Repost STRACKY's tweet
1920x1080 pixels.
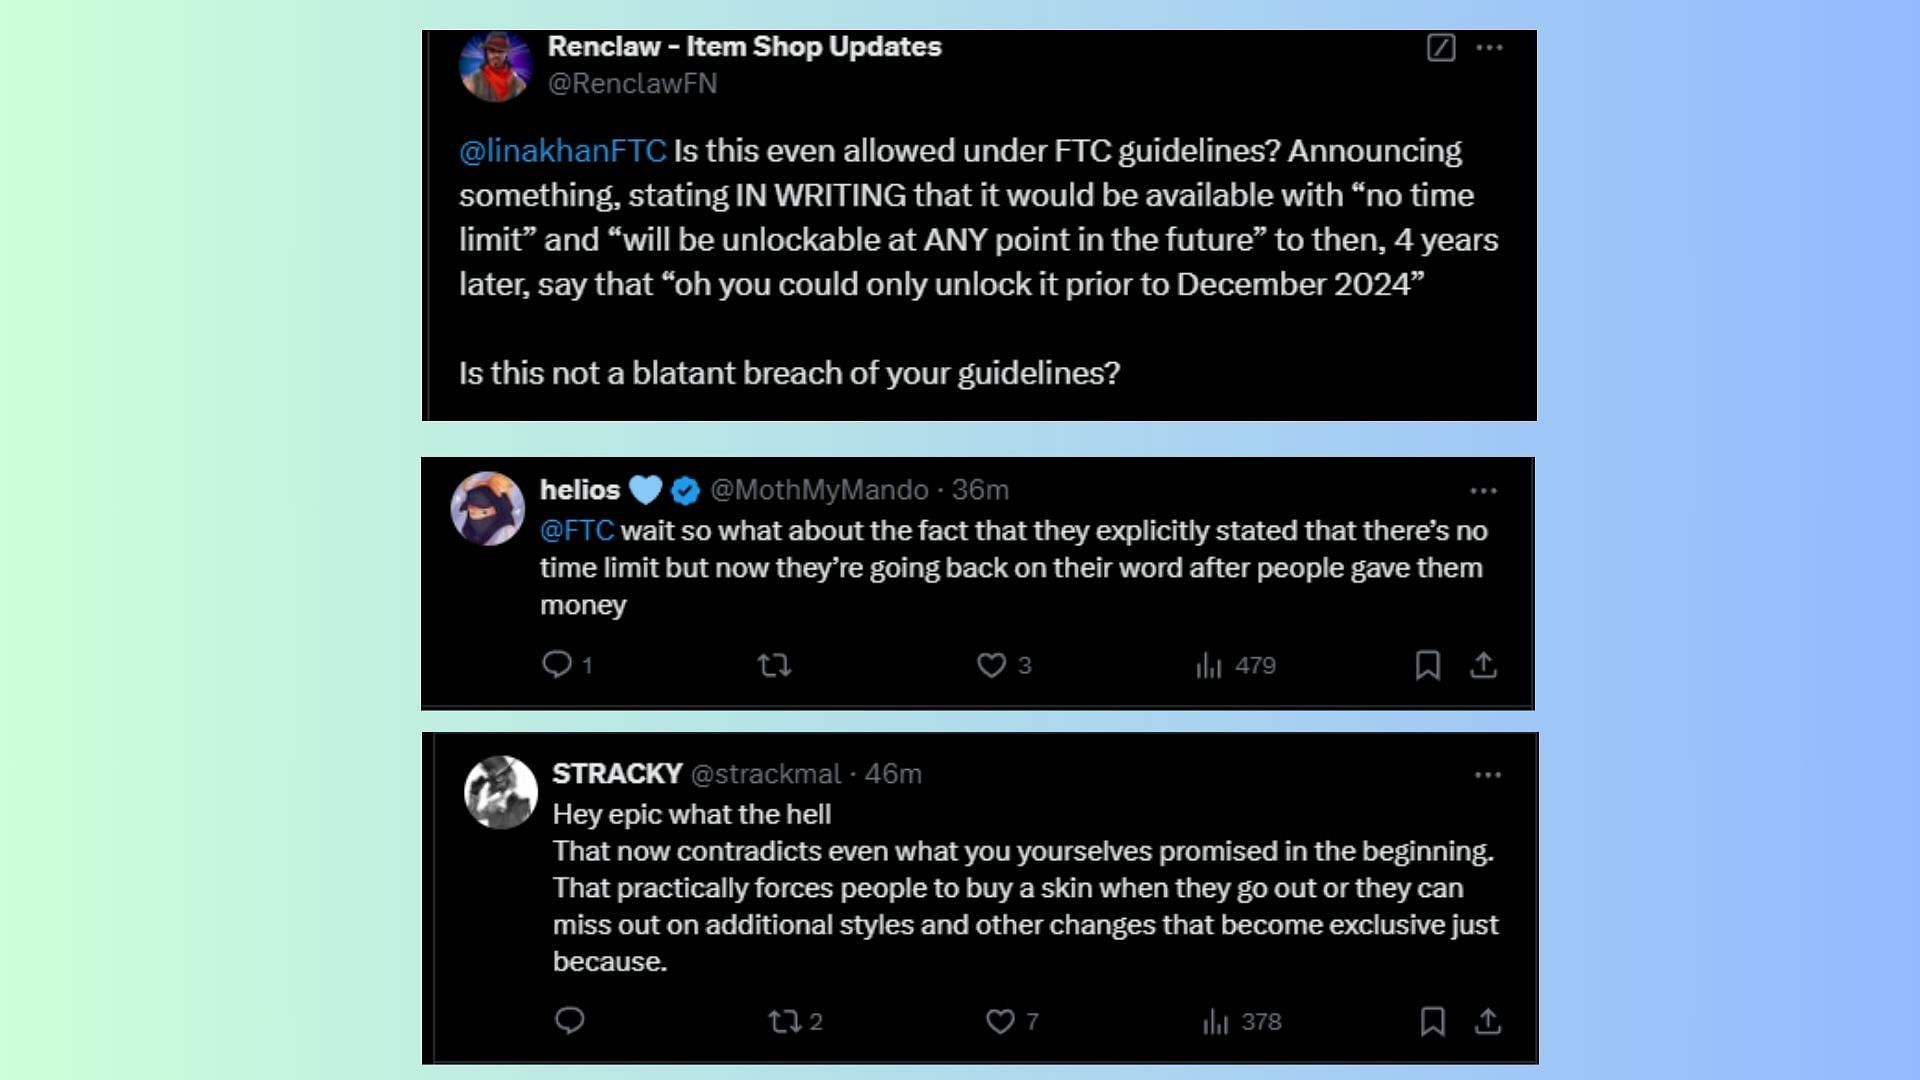tap(785, 1021)
